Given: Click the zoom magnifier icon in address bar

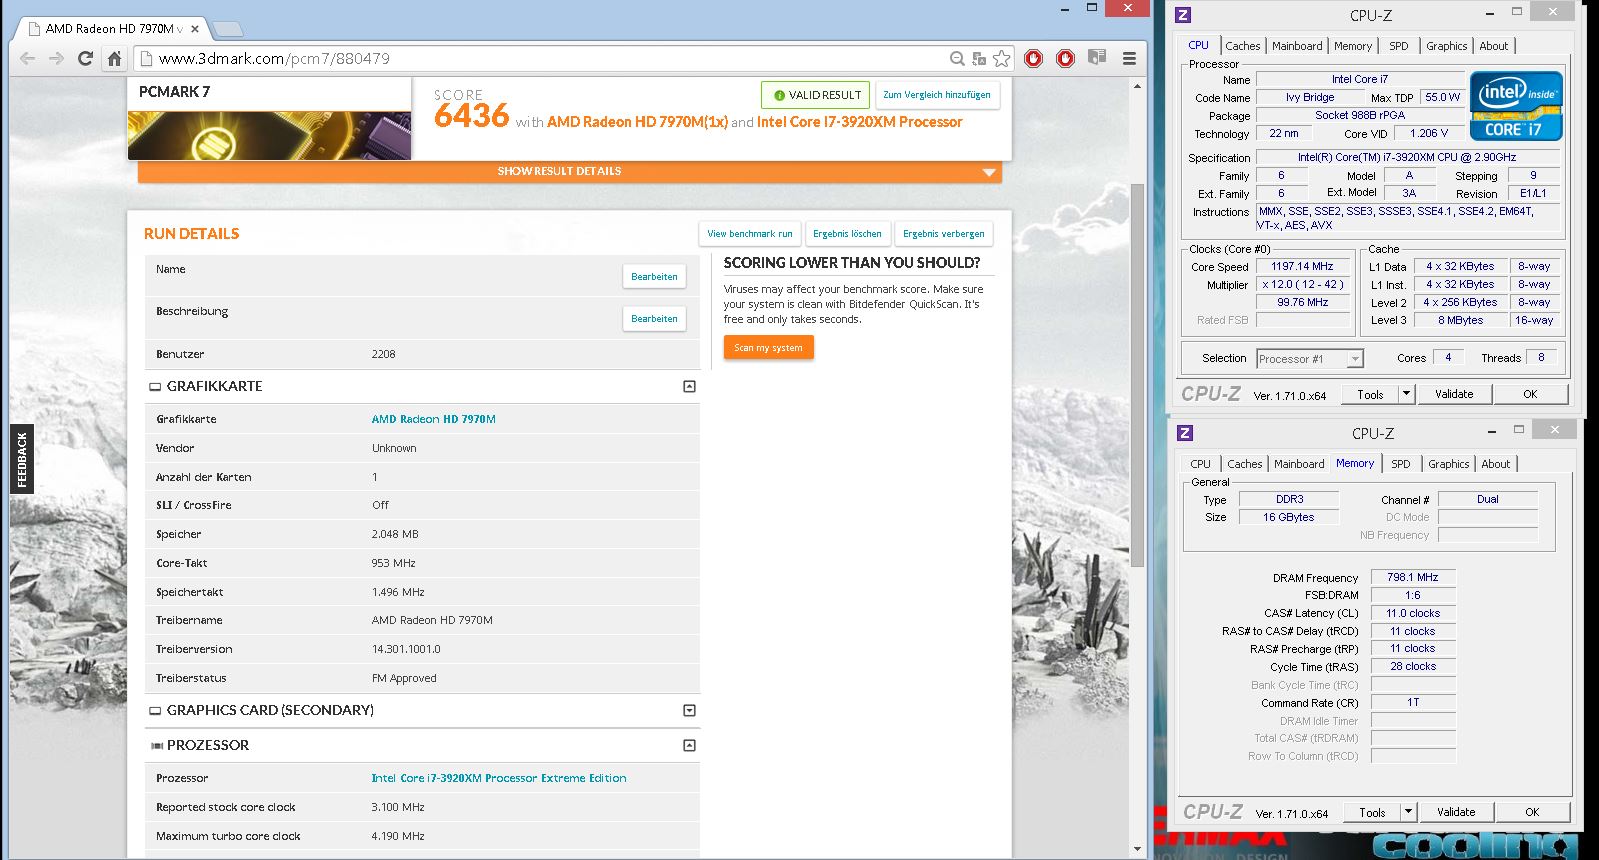Looking at the screenshot, I should pos(957,58).
